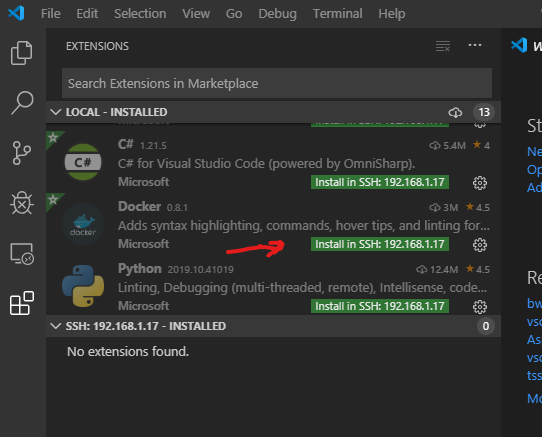Open the Selection menu
Image resolution: width=542 pixels, height=437 pixels.
coord(140,14)
